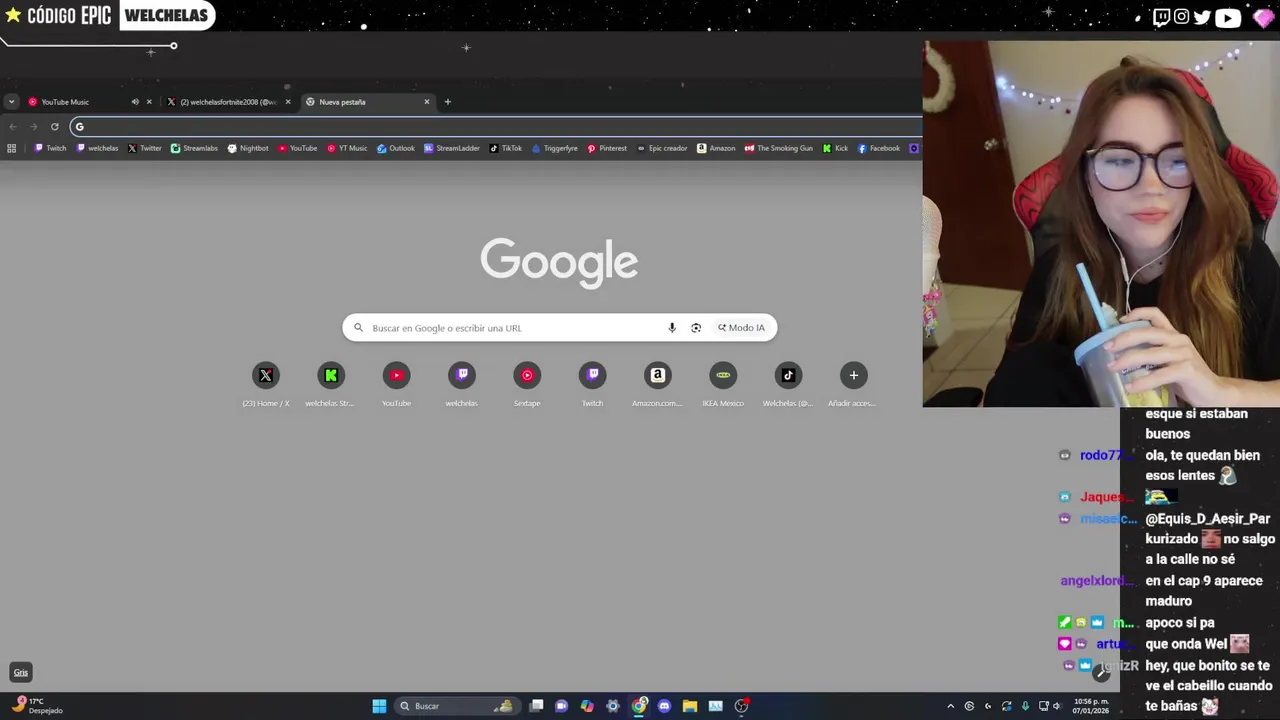Switch to the welchelasfortnite2008 X tab
The width and height of the screenshot is (1280, 720).
pos(228,102)
